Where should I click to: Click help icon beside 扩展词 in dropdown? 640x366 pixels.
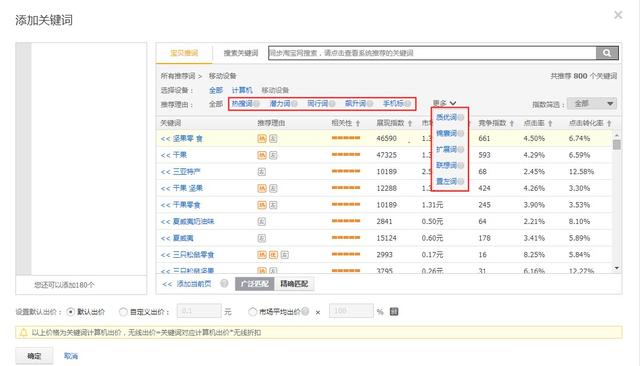point(461,149)
